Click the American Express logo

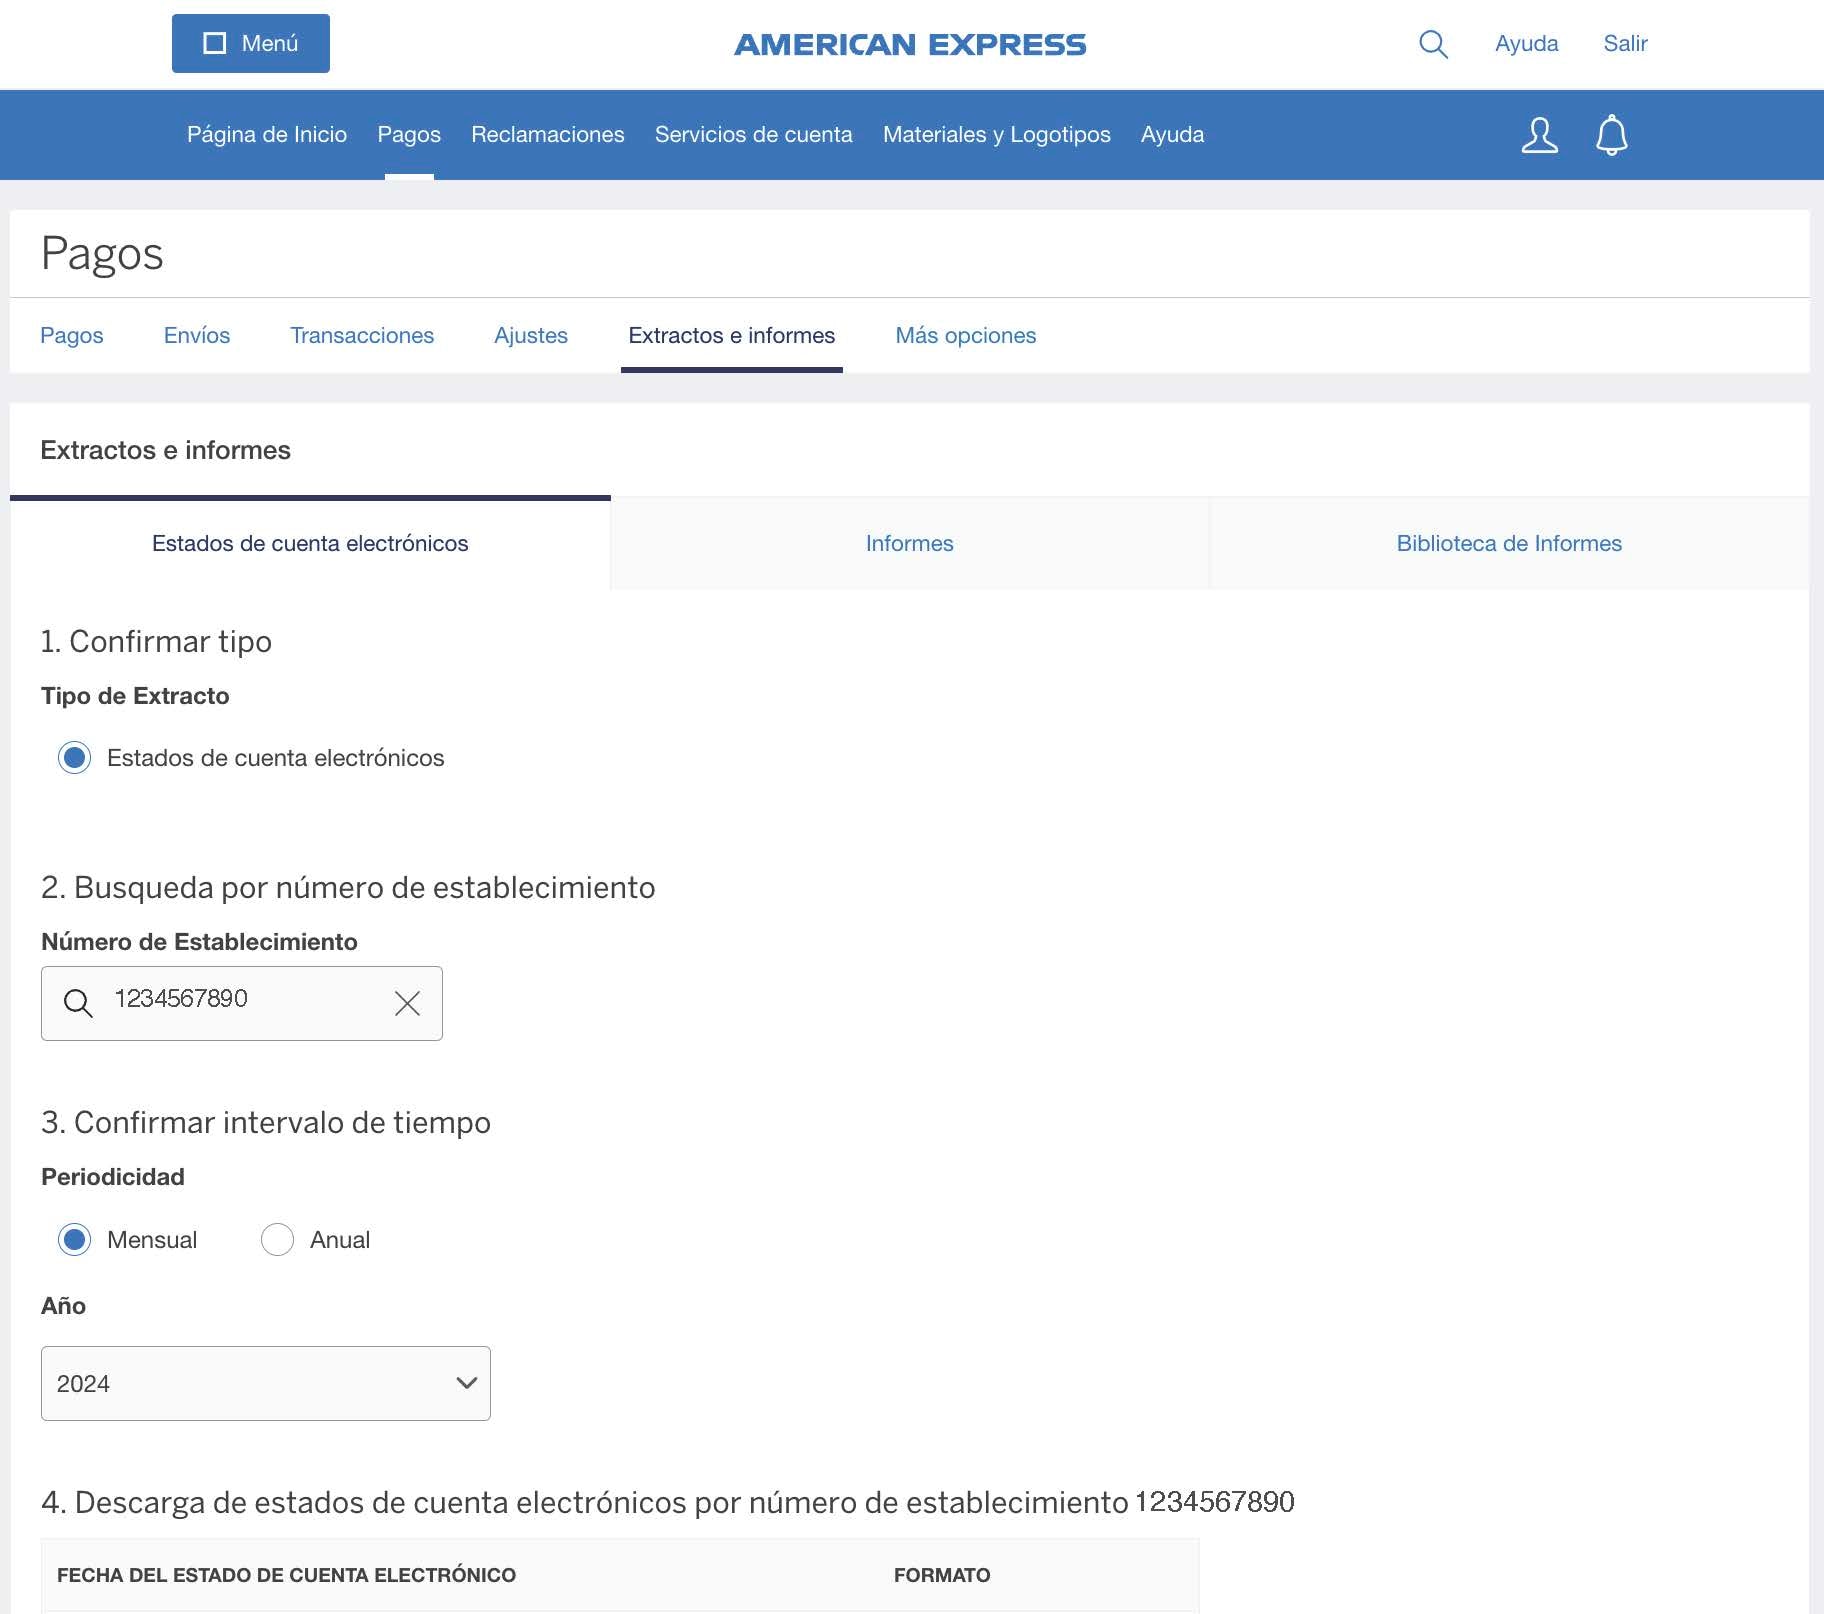pyautogui.click(x=910, y=44)
